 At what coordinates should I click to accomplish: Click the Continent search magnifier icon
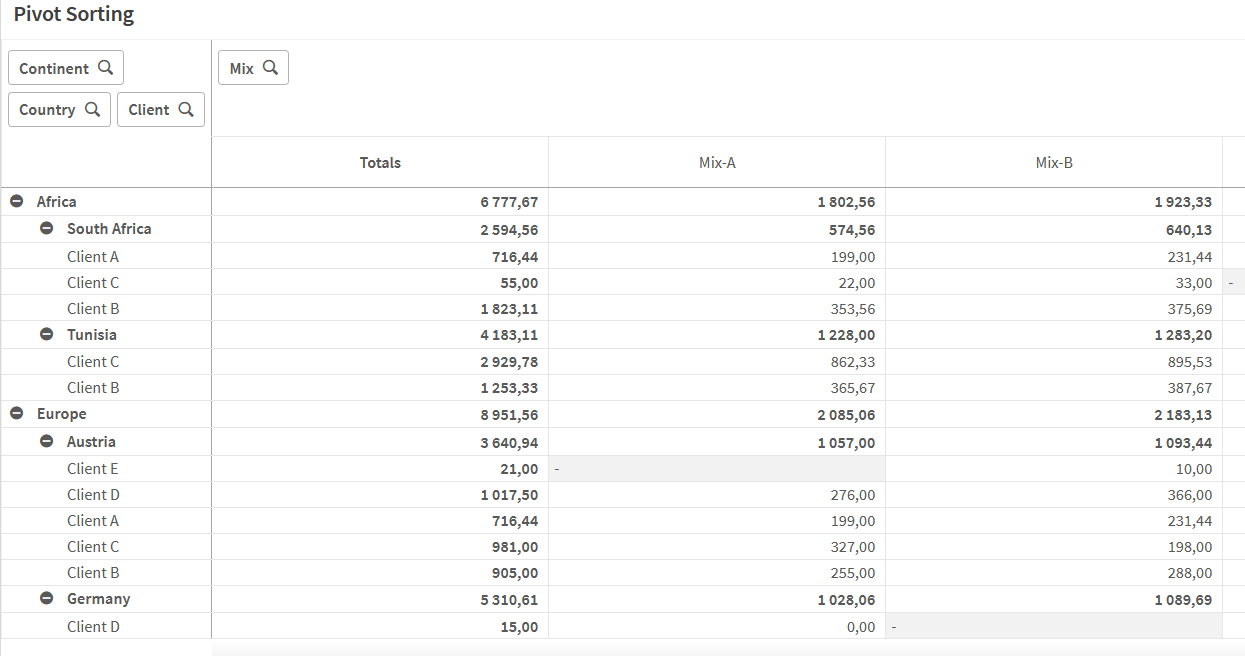tap(105, 68)
